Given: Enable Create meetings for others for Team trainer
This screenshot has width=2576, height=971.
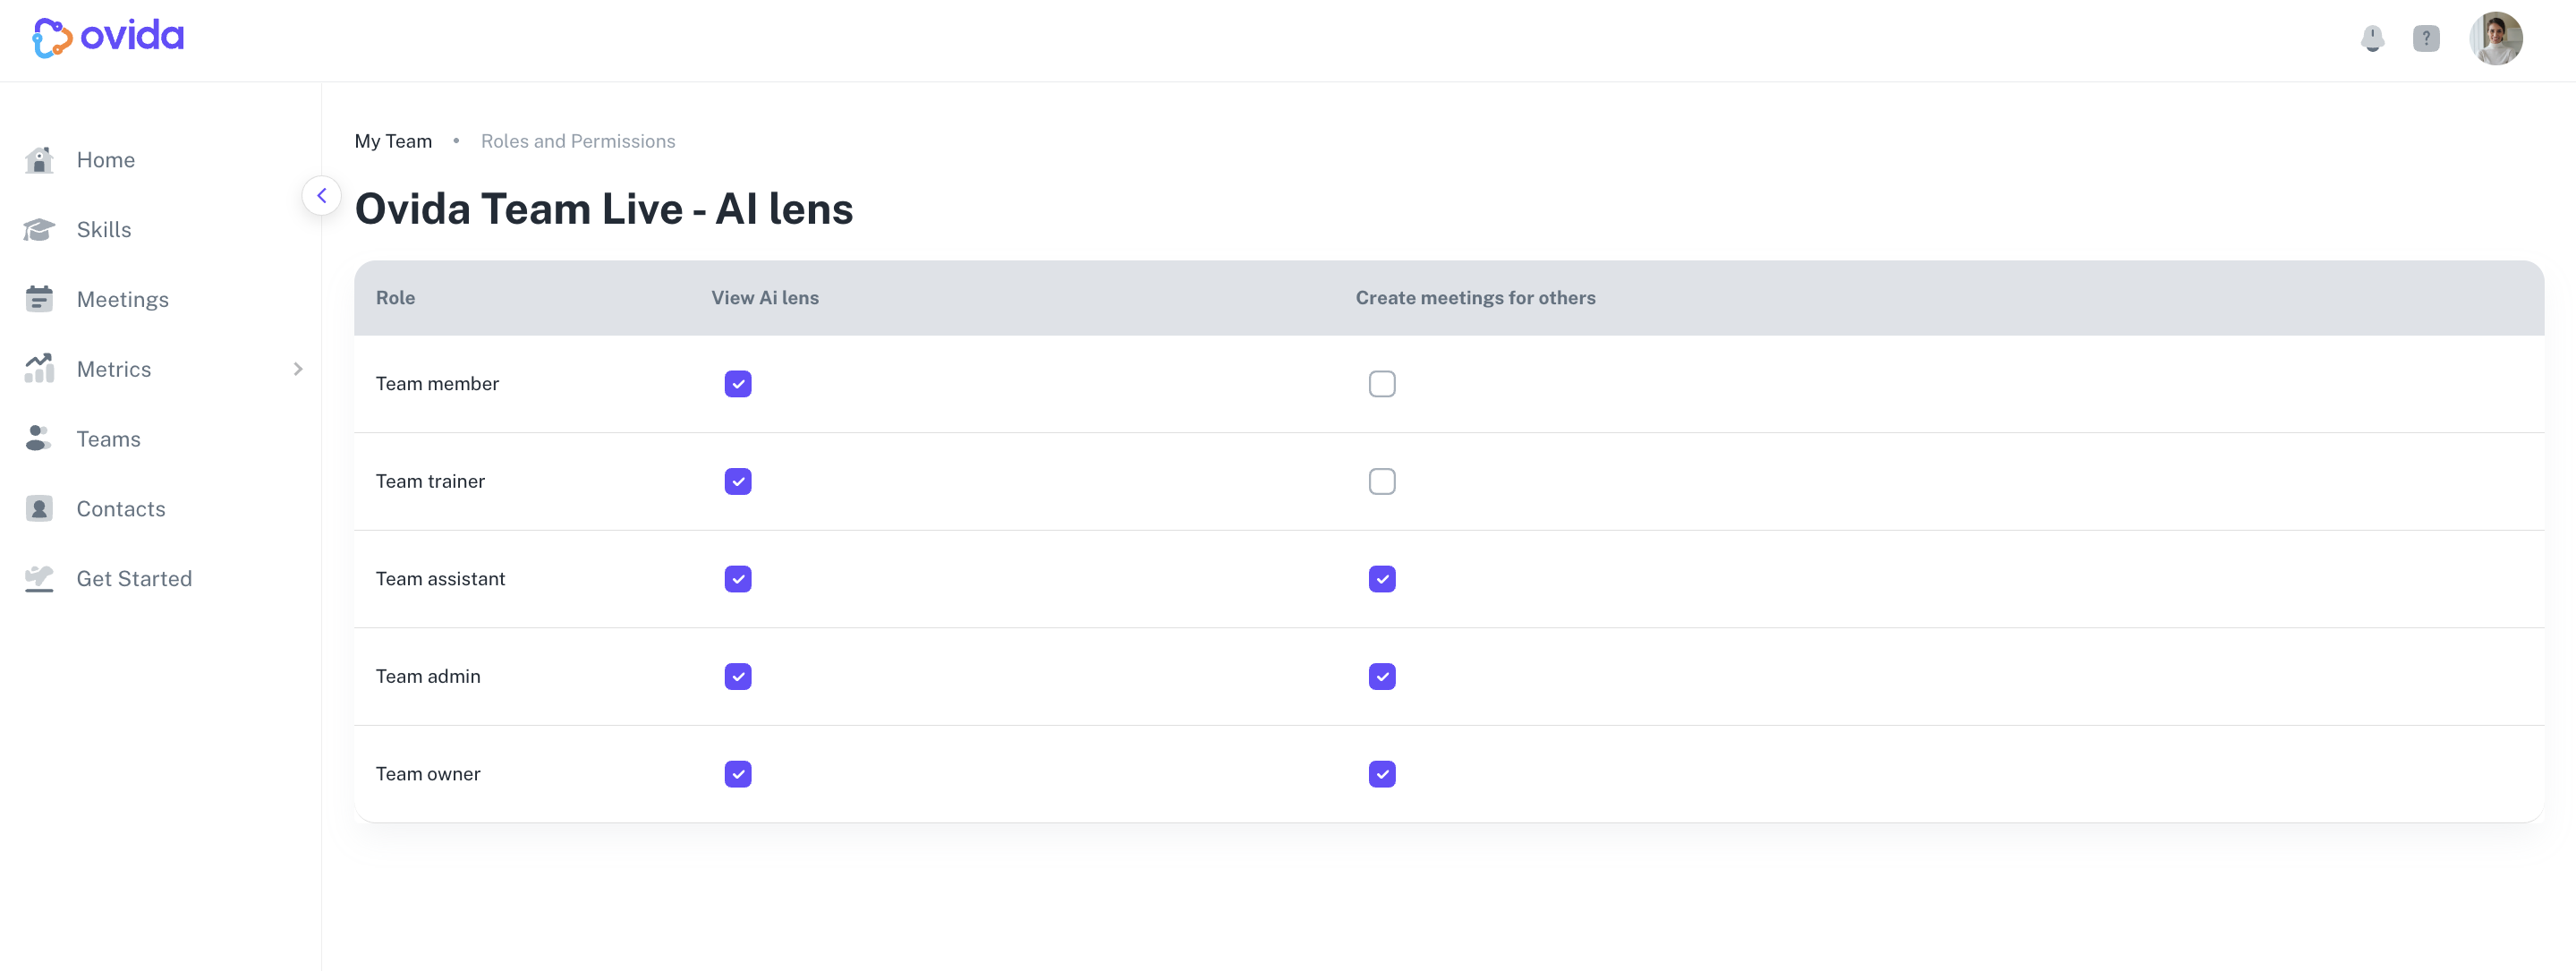Looking at the screenshot, I should coord(1382,482).
